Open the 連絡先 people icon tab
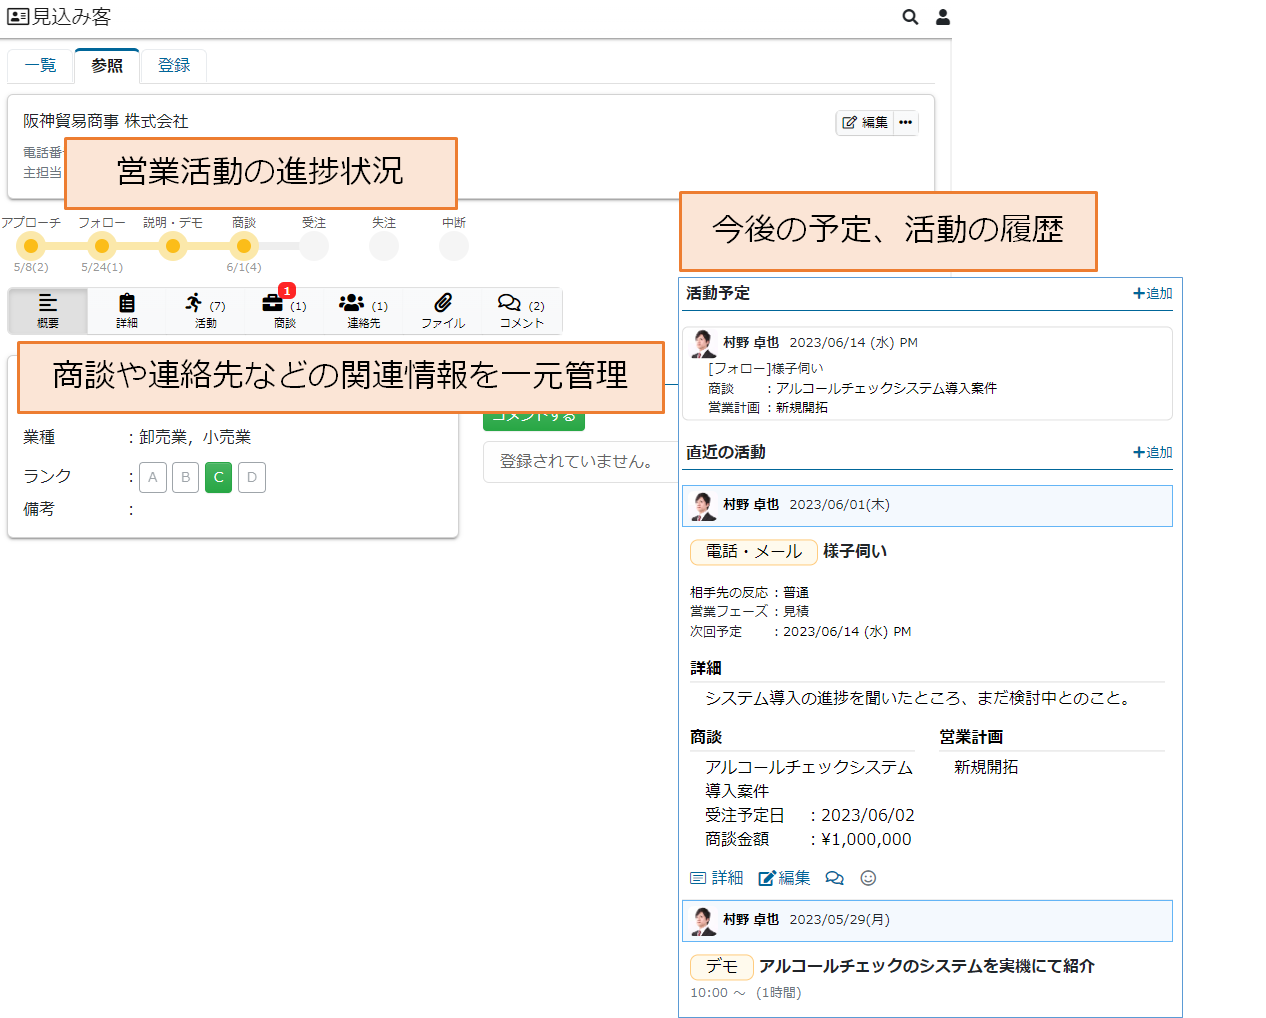Screen dimensions: 1266x1018 pos(363,310)
